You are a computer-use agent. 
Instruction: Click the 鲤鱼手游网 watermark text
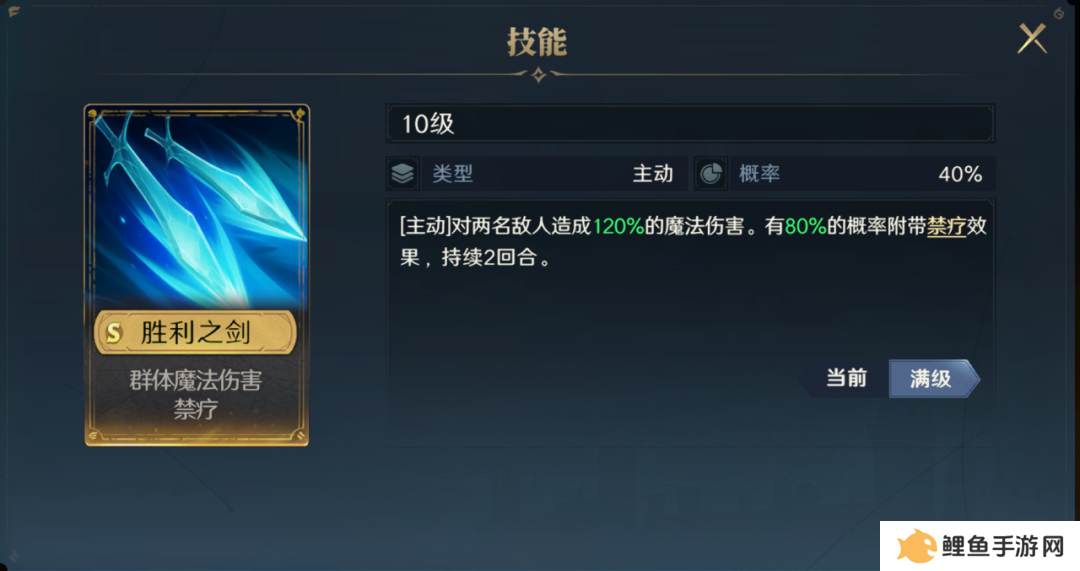click(x=1004, y=547)
